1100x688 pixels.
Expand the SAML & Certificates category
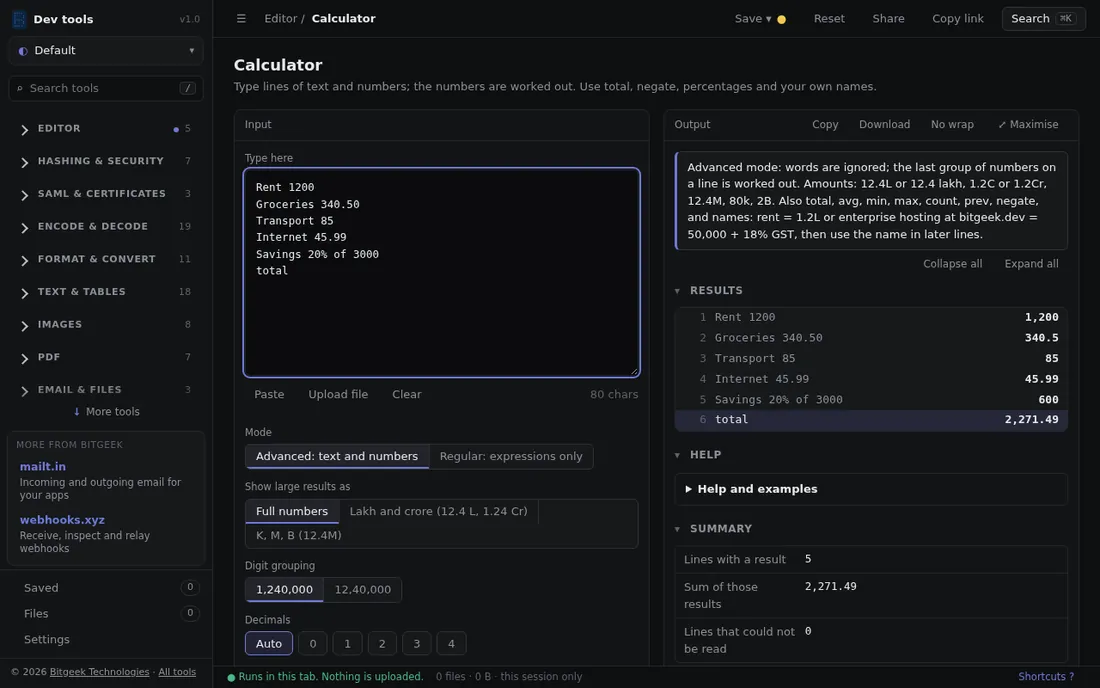pyautogui.click(x=105, y=194)
